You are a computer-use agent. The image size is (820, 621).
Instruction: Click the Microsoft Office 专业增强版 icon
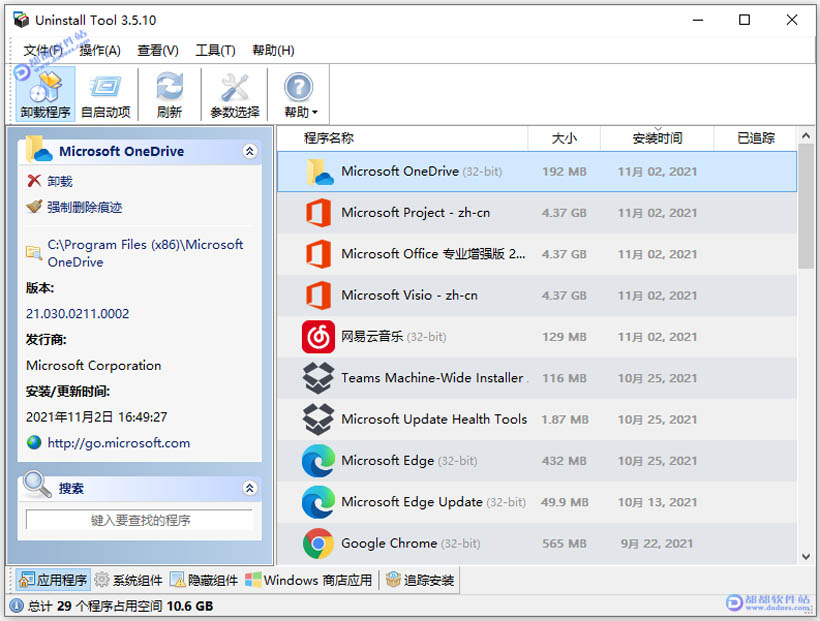318,254
